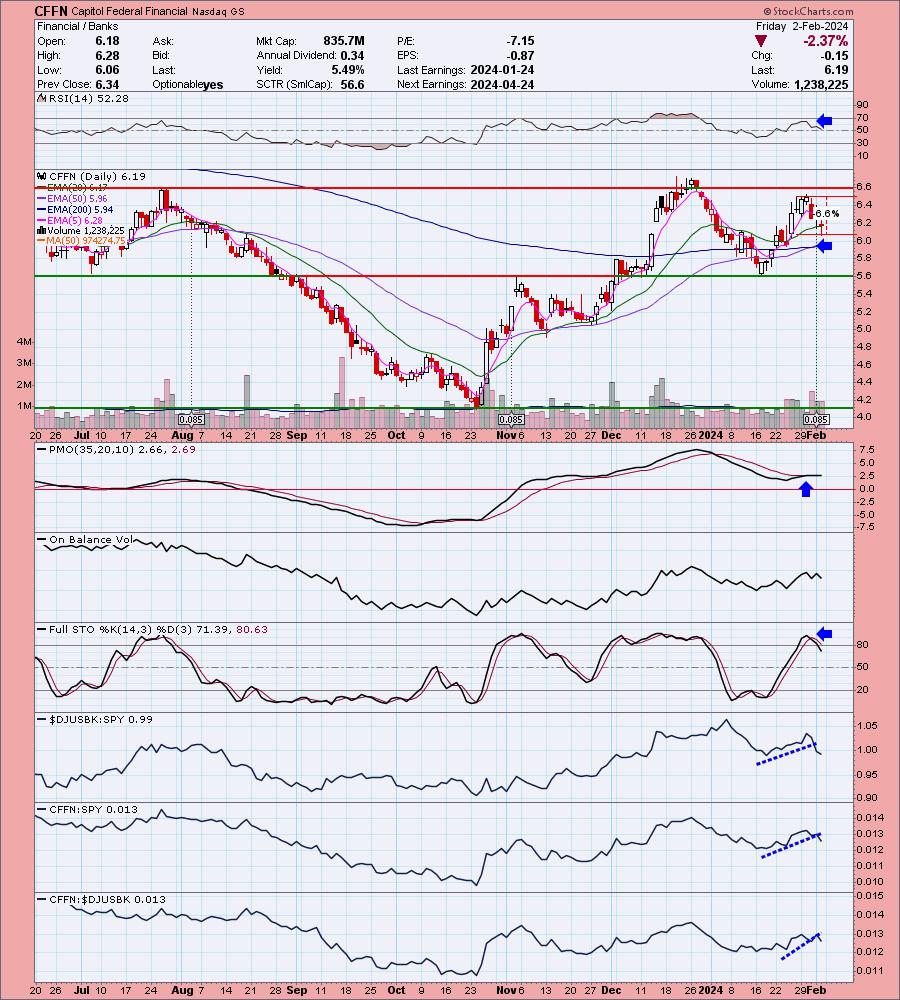Click the 6.6 price axis label

[864, 187]
